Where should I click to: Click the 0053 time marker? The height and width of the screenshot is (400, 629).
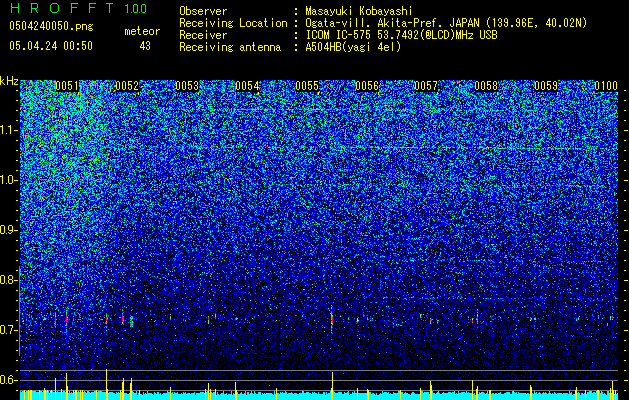click(187, 86)
